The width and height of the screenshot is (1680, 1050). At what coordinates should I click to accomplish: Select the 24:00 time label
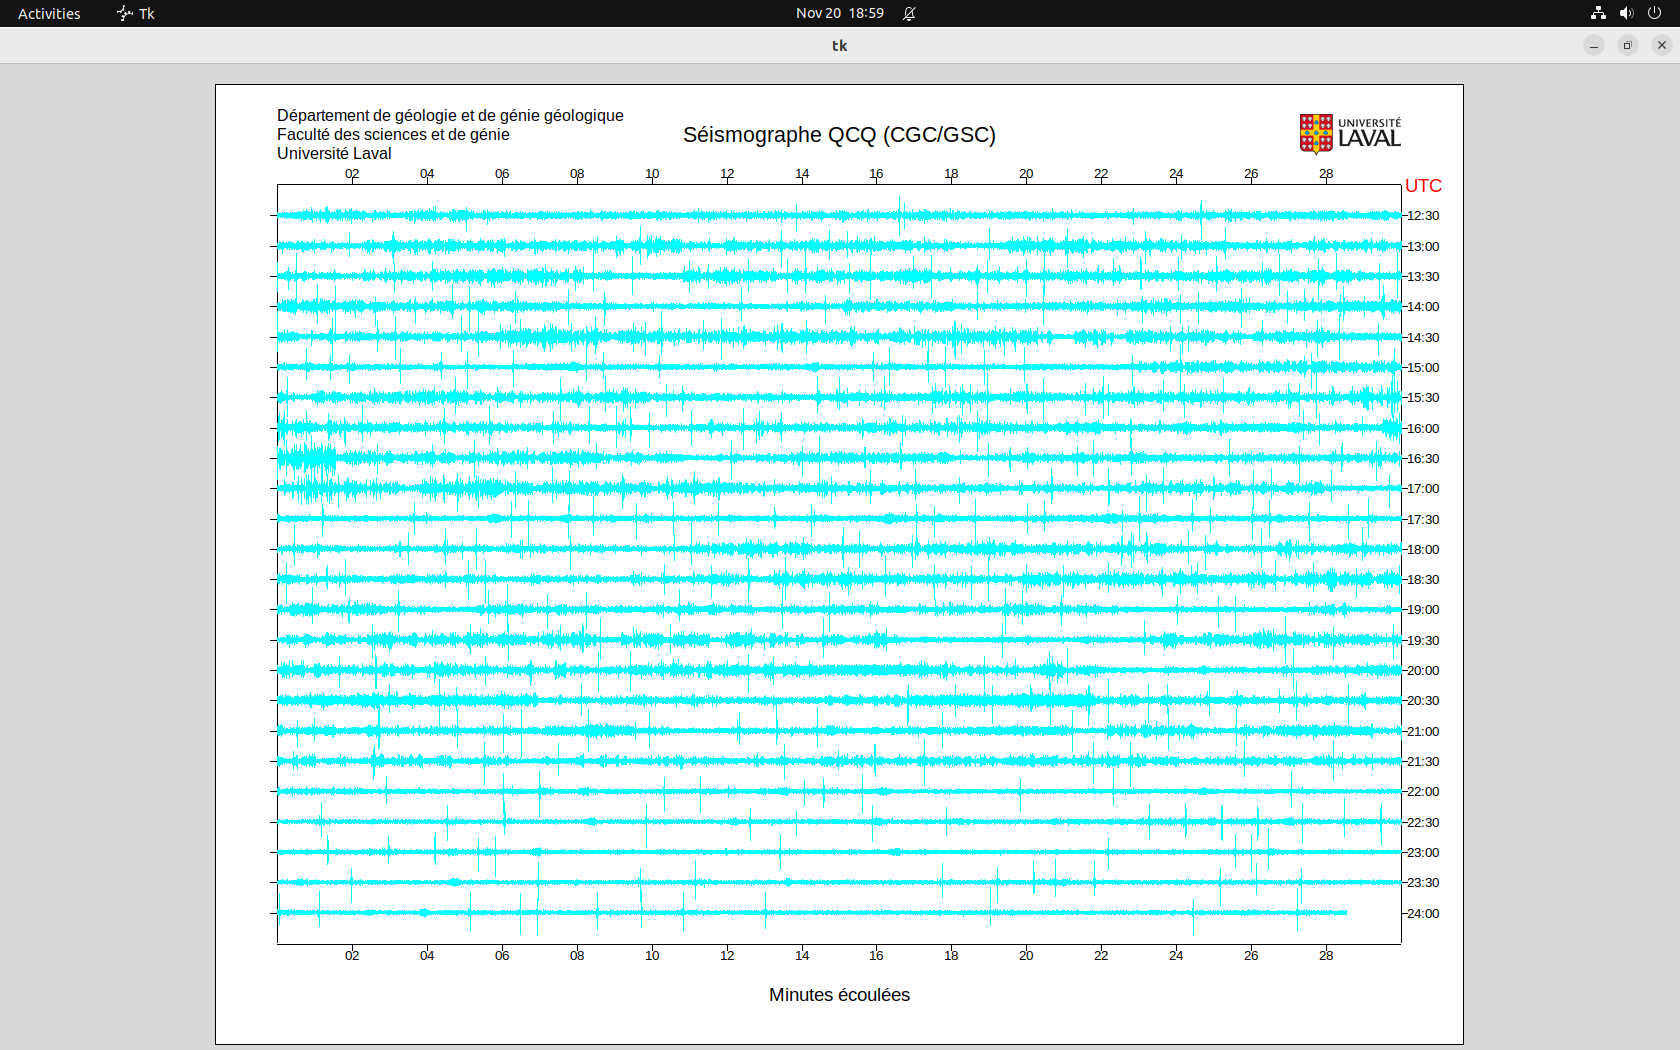coord(1423,914)
